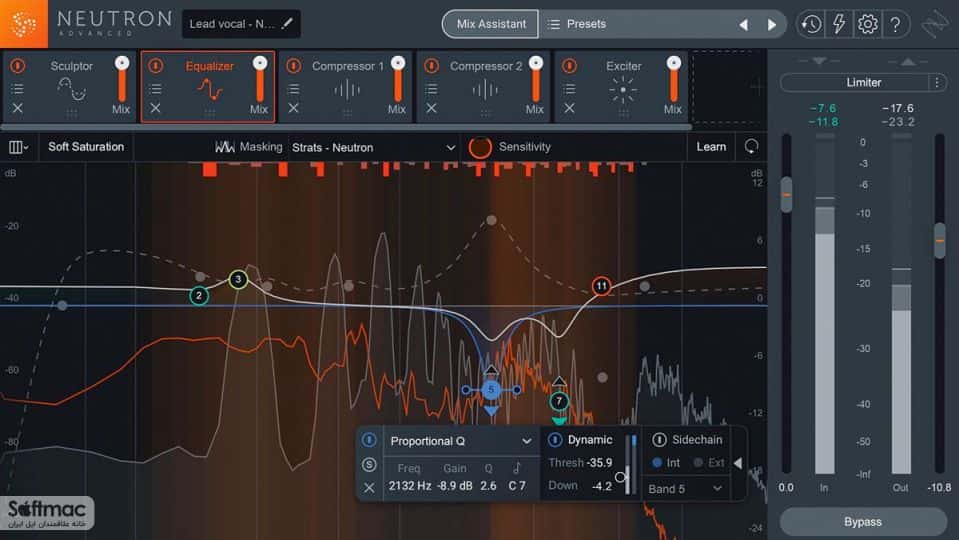The width and height of the screenshot is (959, 540).
Task: Remove band 5 with the X icon
Action: point(369,488)
